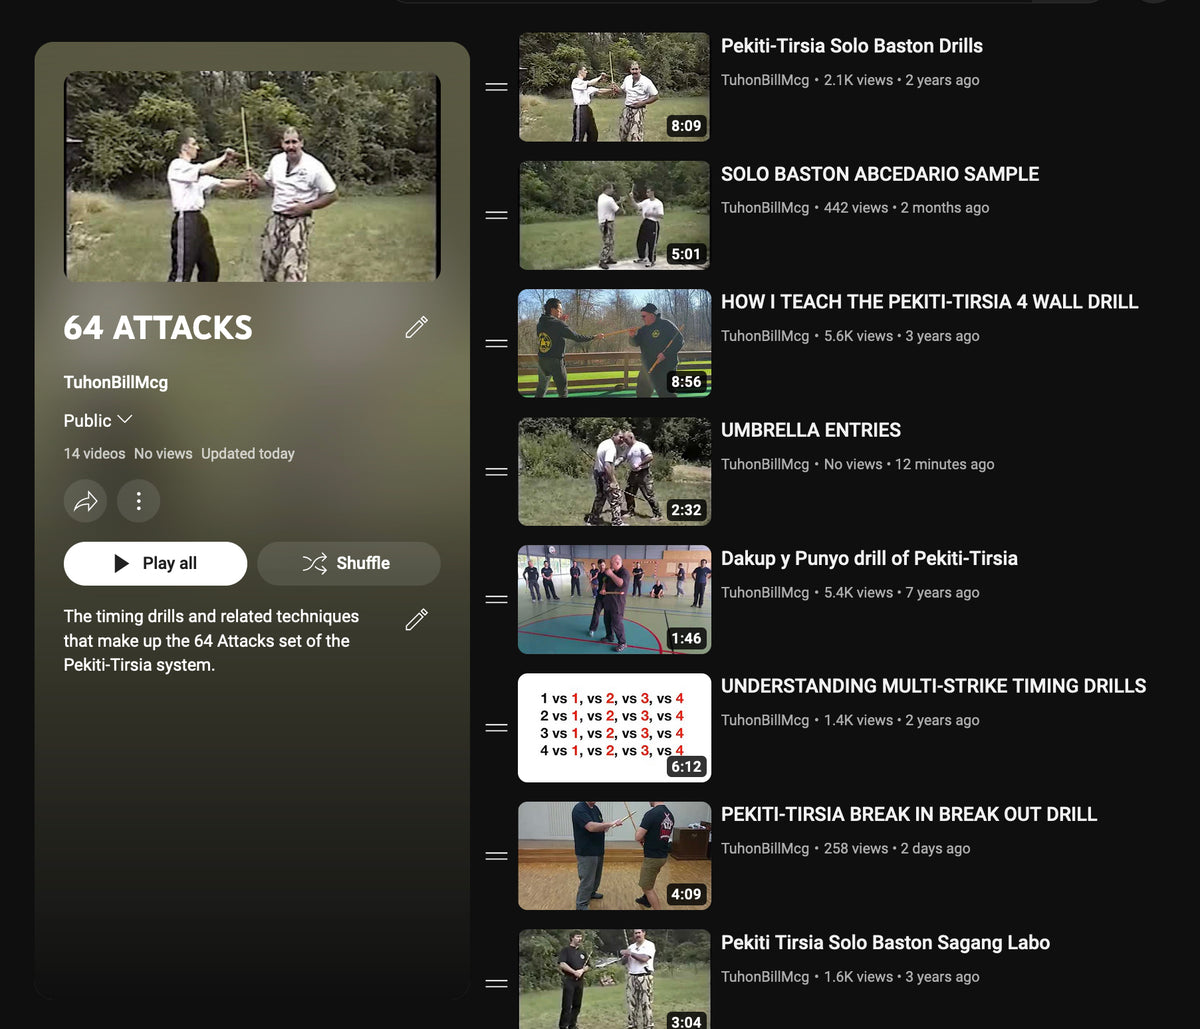1200x1029 pixels.
Task: Select drag handle for BREAK IN BREAK OUT DRILL
Action: [x=496, y=856]
